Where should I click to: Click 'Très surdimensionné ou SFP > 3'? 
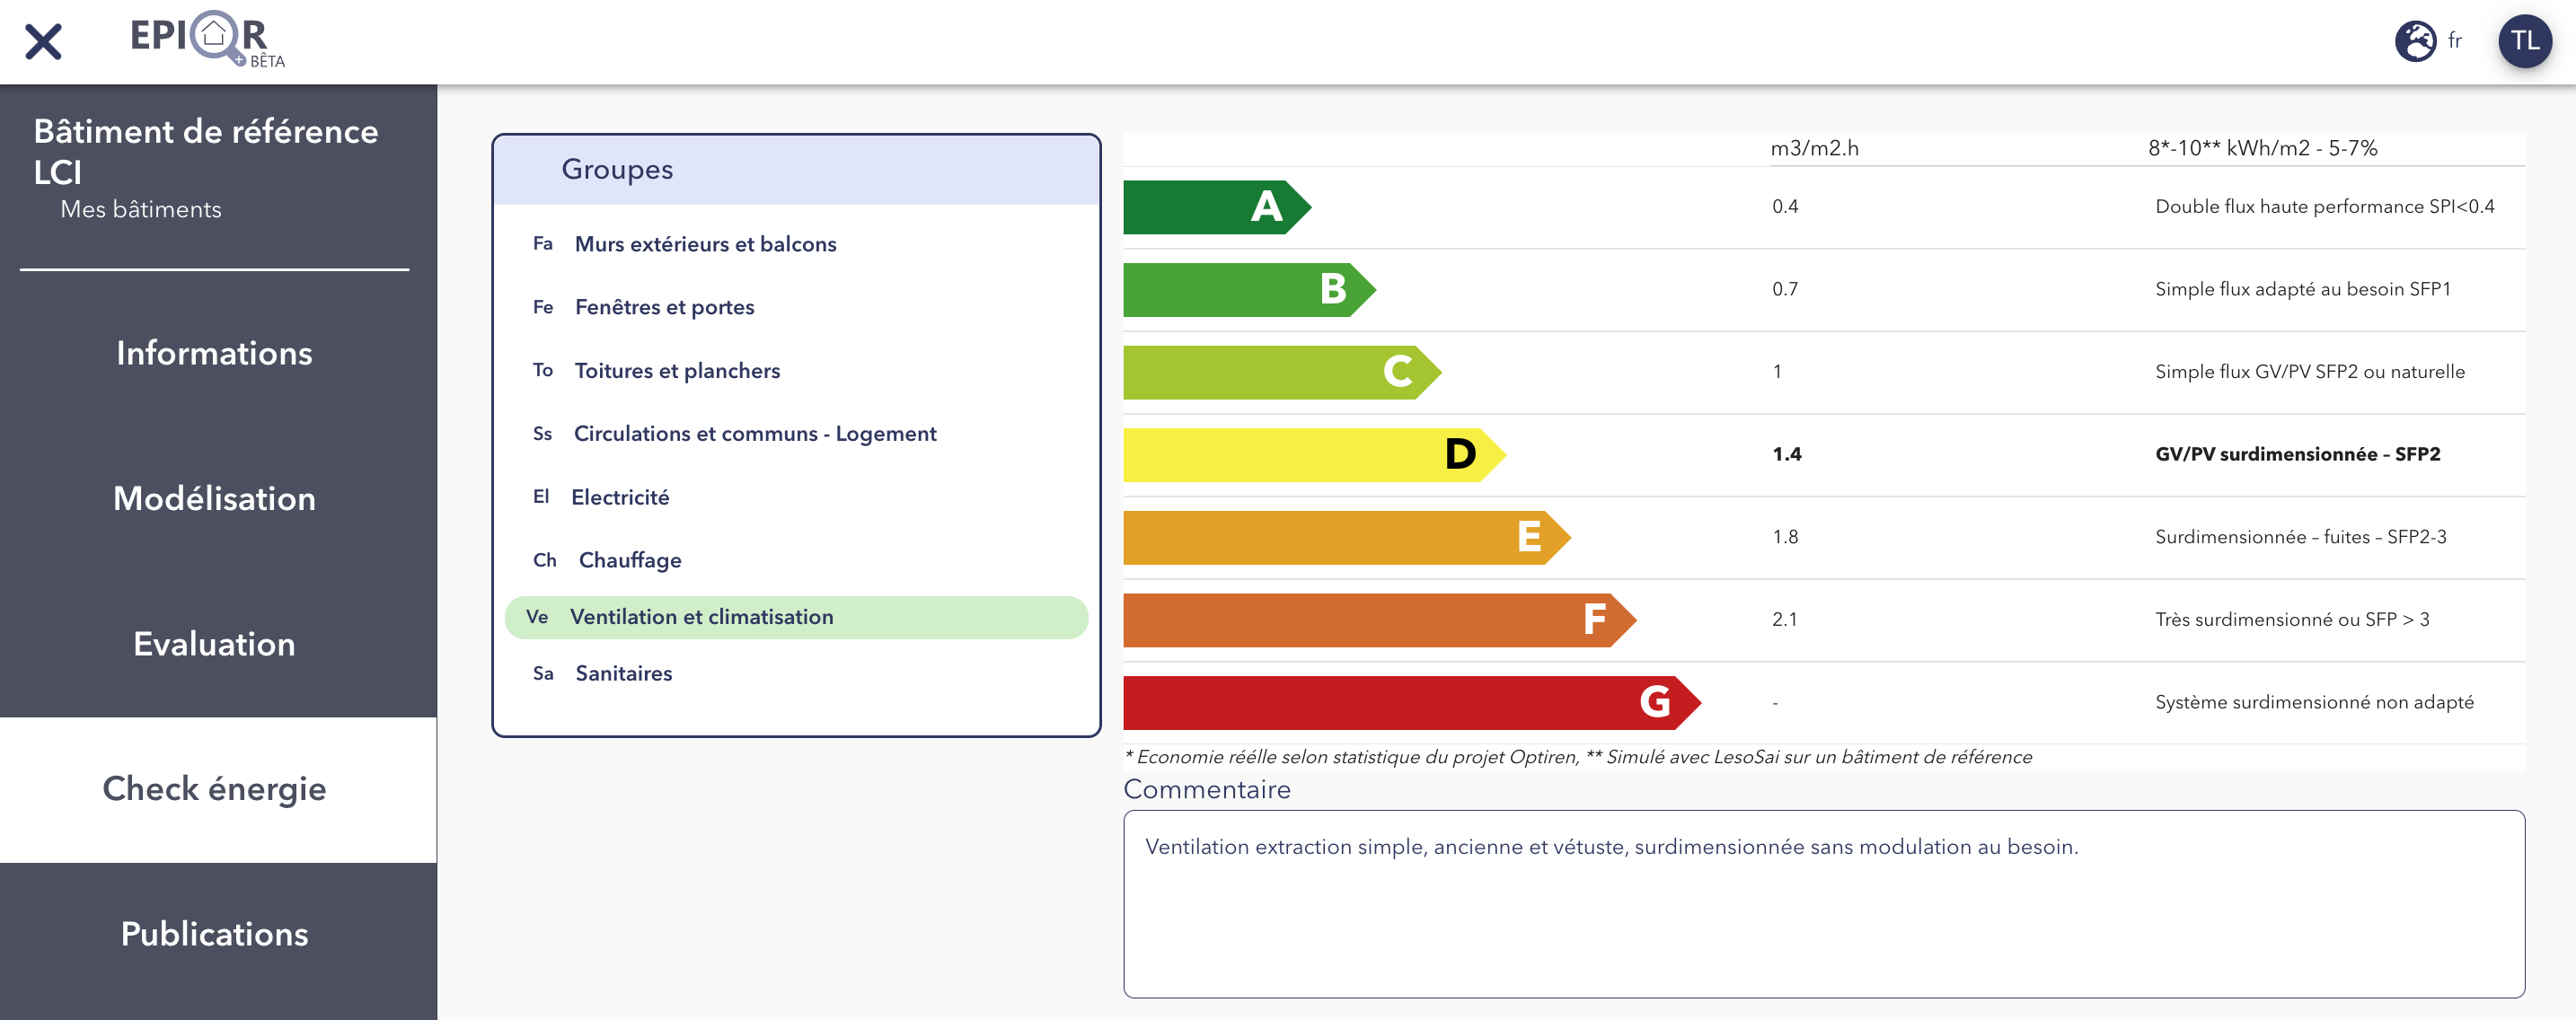[x=2292, y=620]
